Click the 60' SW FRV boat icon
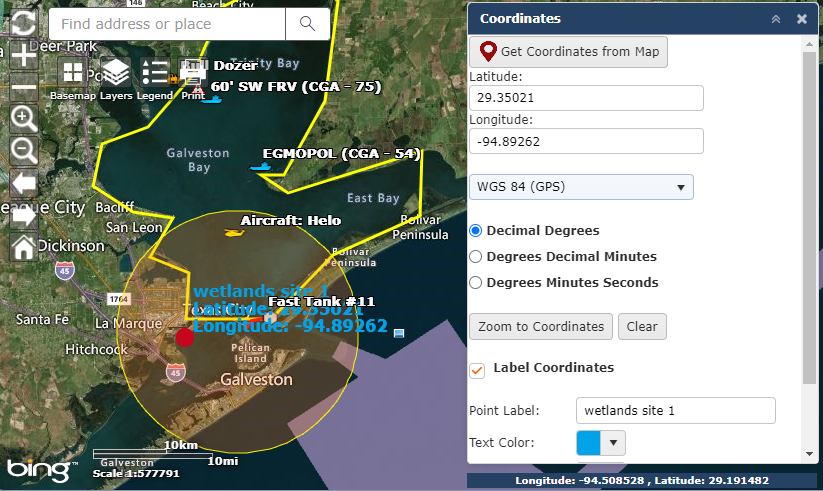This screenshot has height=491, width=823. [x=212, y=98]
